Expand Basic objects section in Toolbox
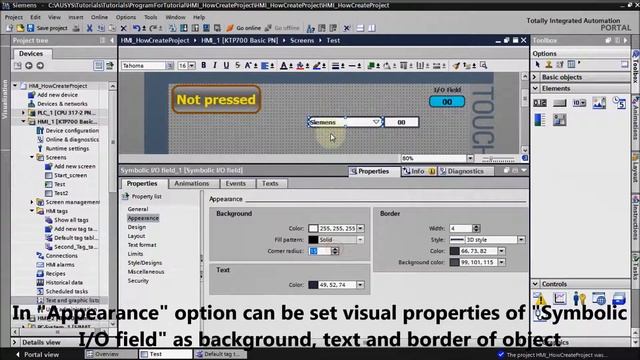 535,77
